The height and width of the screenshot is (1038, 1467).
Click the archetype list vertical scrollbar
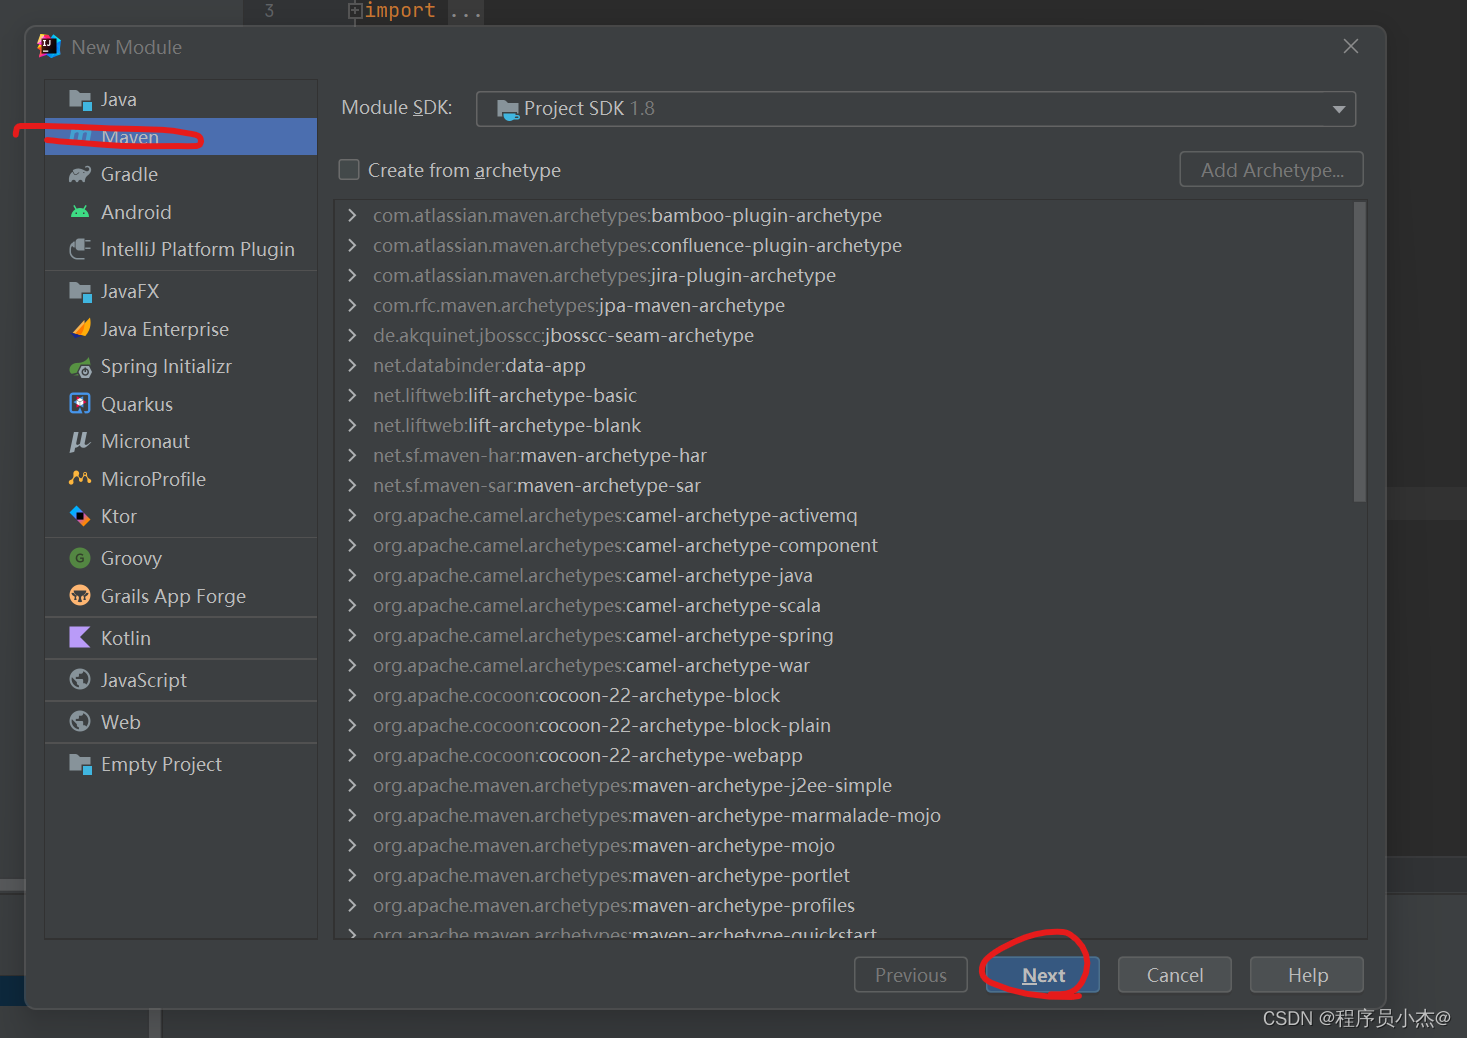[x=1359, y=351]
